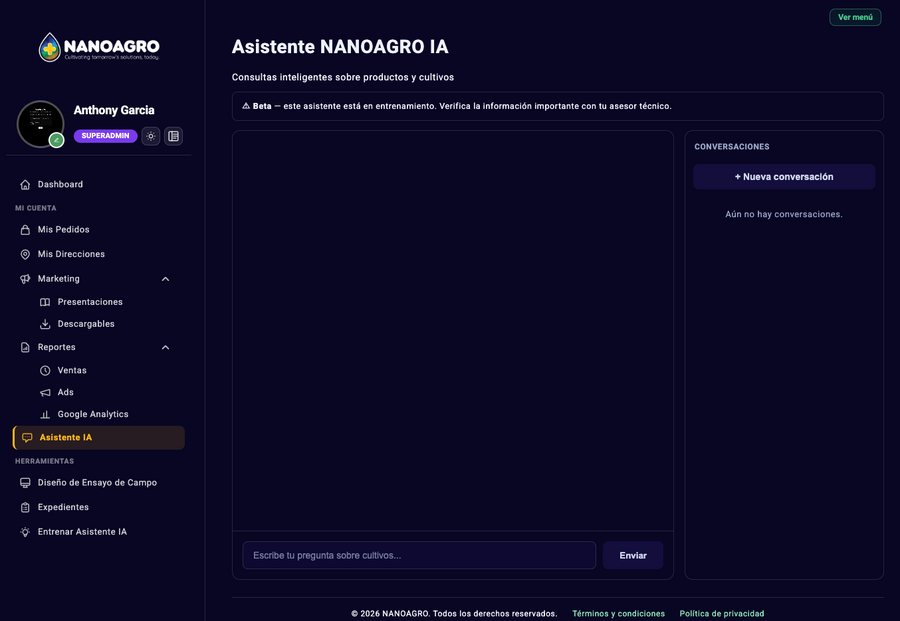900x621 pixels.
Task: Click the NANOAGRO logo
Action: [x=99, y=47]
